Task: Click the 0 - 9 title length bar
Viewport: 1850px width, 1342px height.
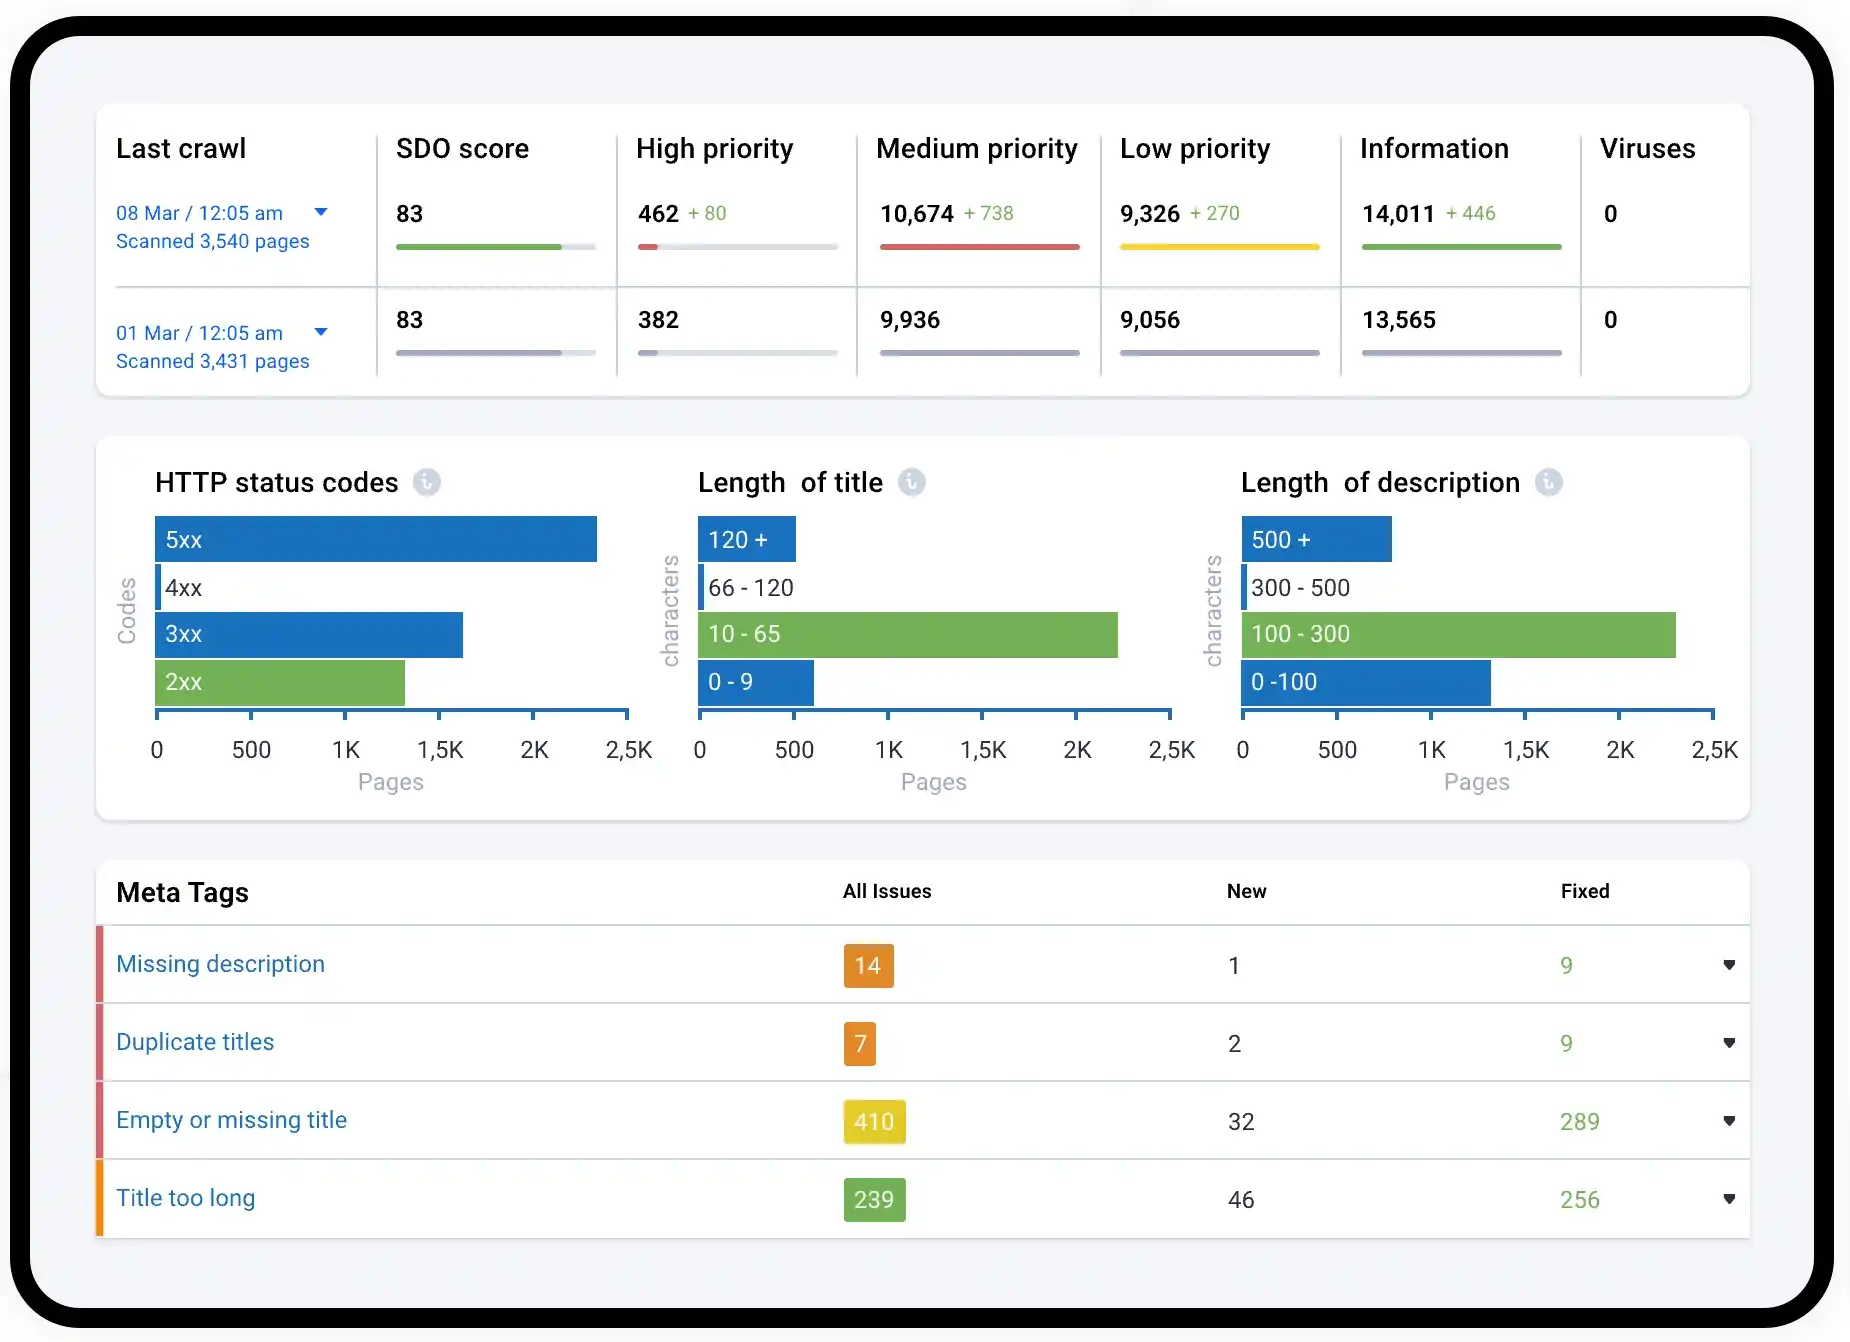Action: click(756, 683)
